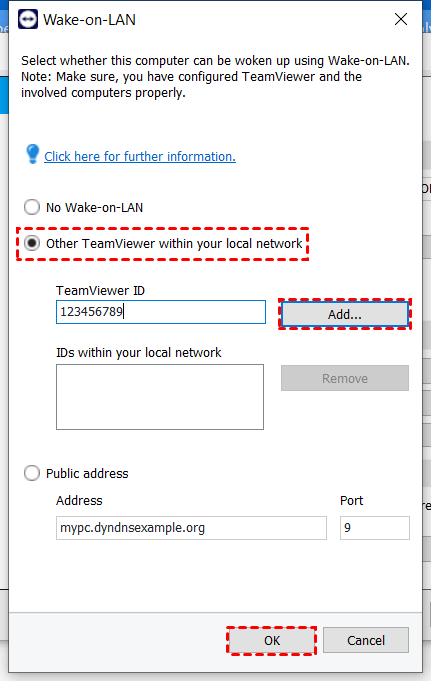431x681 pixels.
Task: Select Other TeamViewer within local network radio
Action: [32, 243]
